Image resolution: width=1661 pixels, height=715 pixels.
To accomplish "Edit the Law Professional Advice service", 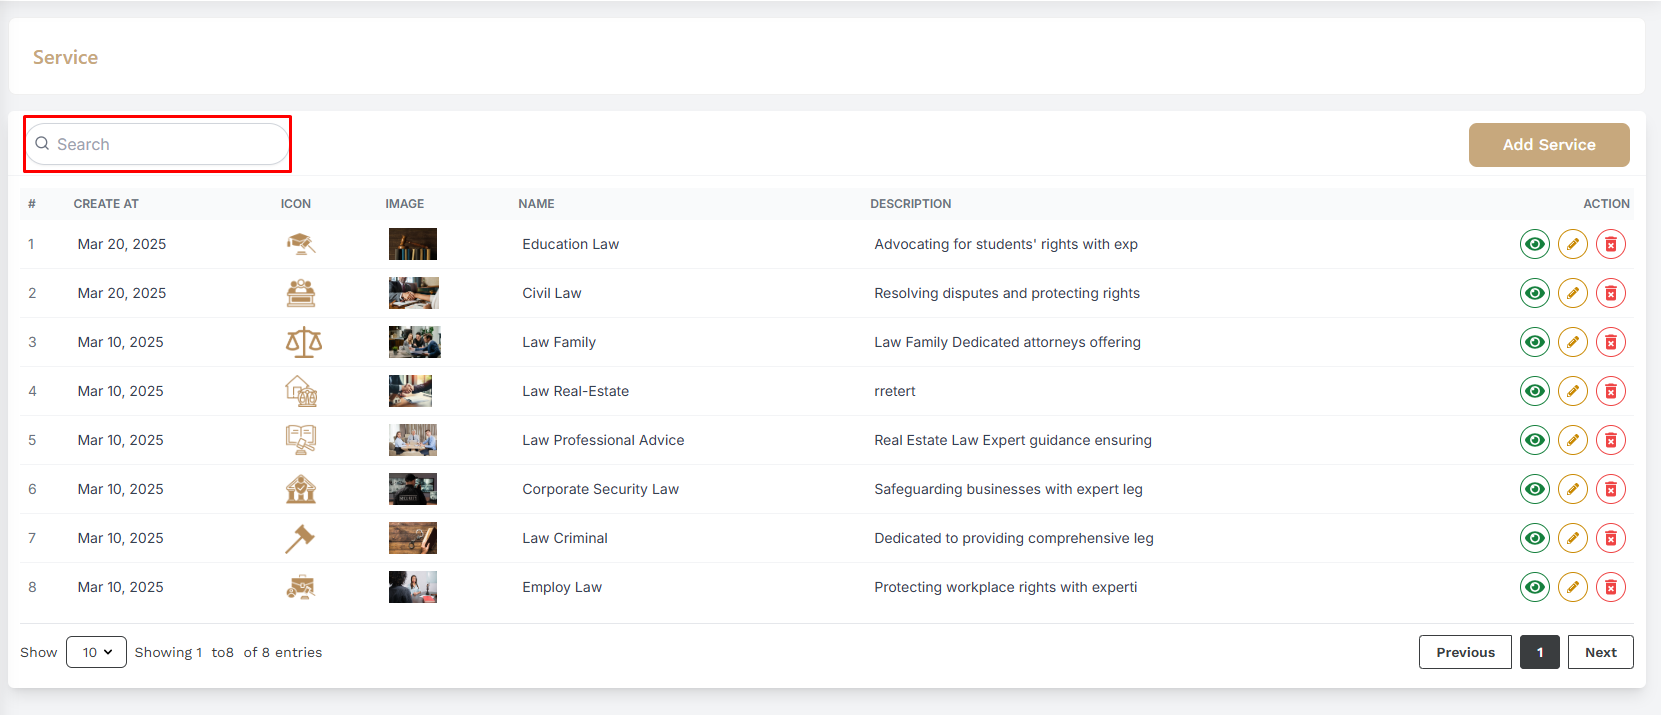I will 1572,440.
